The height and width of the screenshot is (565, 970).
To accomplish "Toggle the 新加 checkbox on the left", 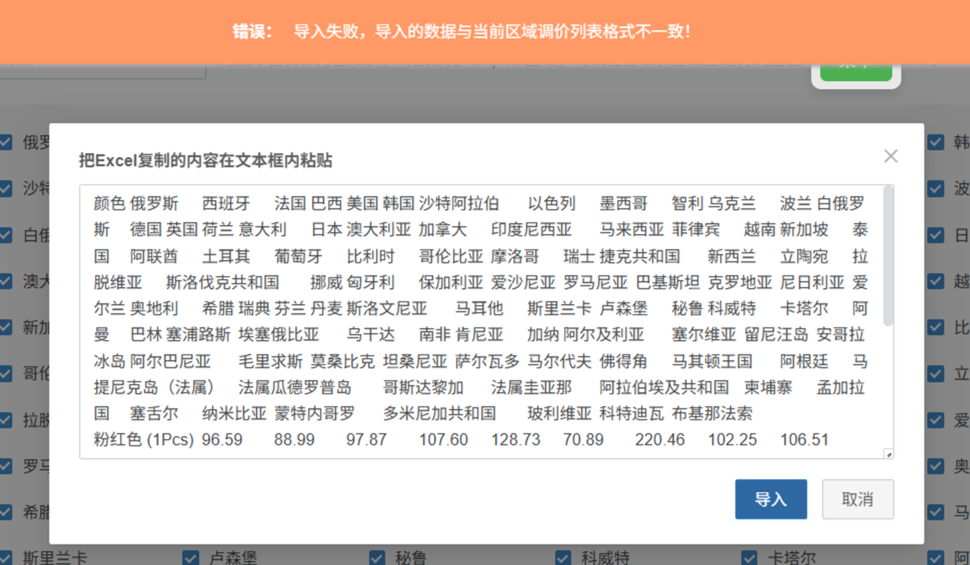I will click(x=6, y=327).
